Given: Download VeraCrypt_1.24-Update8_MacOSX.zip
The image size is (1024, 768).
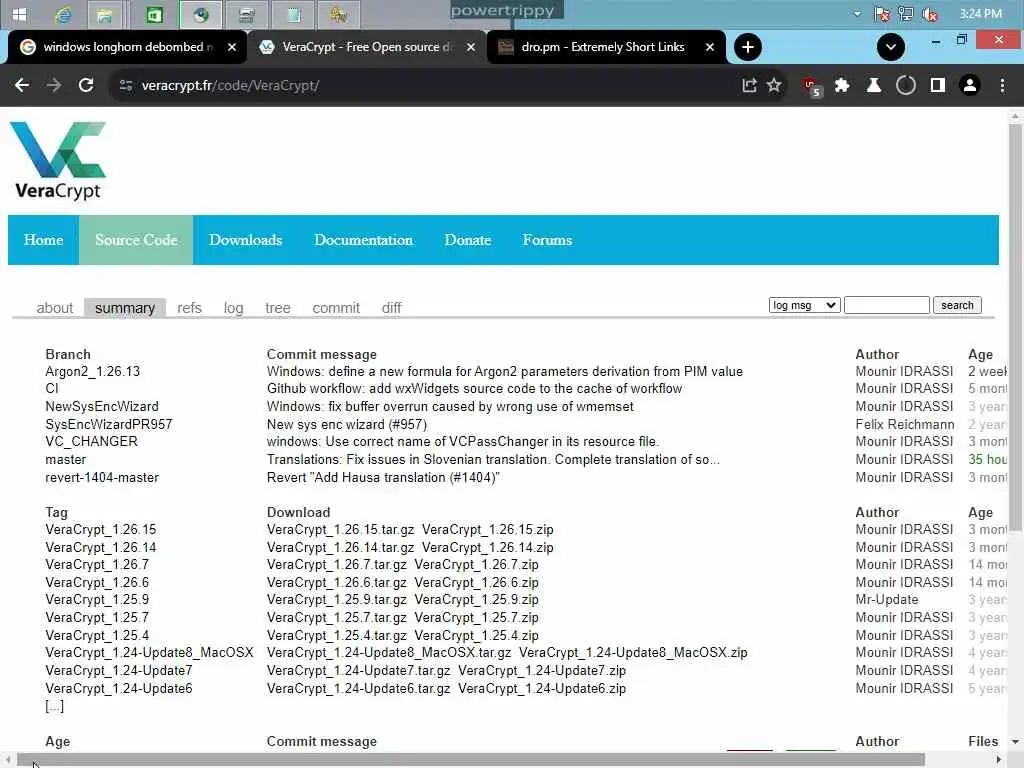Looking at the screenshot, I should pos(633,652).
